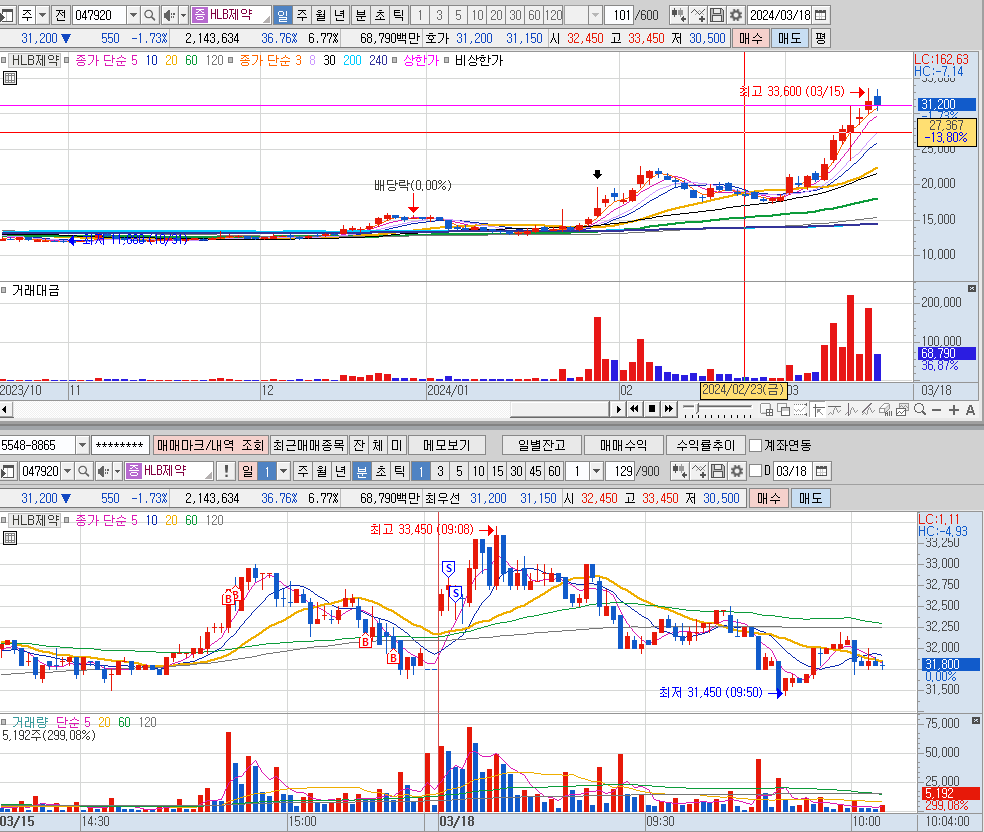Toggle 거래대금 indicator marker
This screenshot has height=832, width=984.
4,291
